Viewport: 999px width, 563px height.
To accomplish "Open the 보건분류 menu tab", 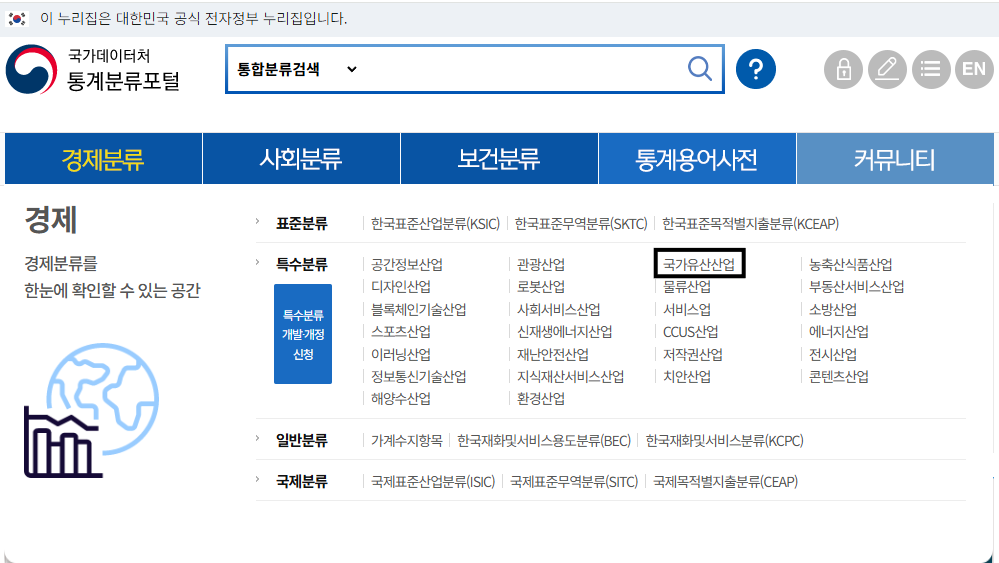I will click(499, 159).
